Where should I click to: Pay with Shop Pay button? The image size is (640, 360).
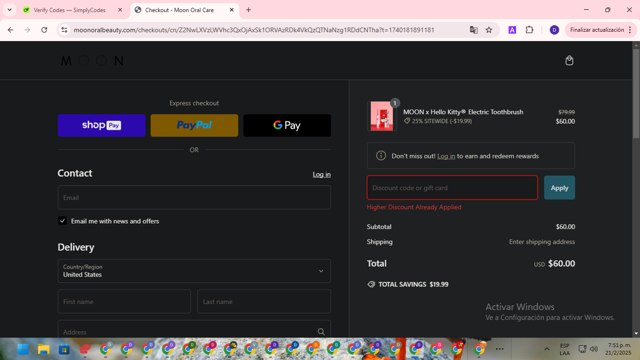pos(102,125)
